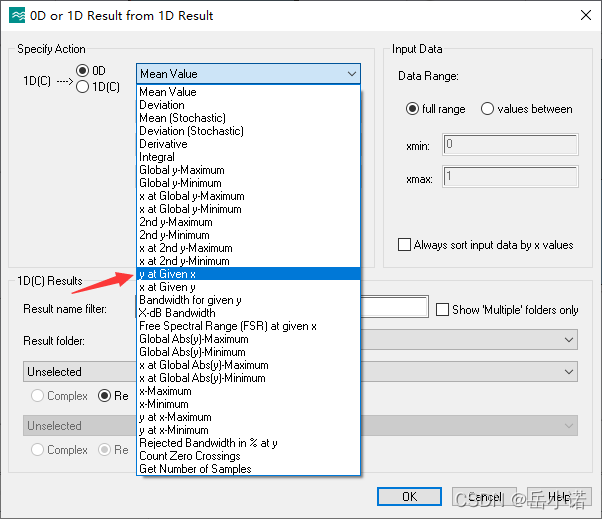Image resolution: width=602 pixels, height=519 pixels.
Task: Select the 1D(C) output radio button
Action: 82,87
